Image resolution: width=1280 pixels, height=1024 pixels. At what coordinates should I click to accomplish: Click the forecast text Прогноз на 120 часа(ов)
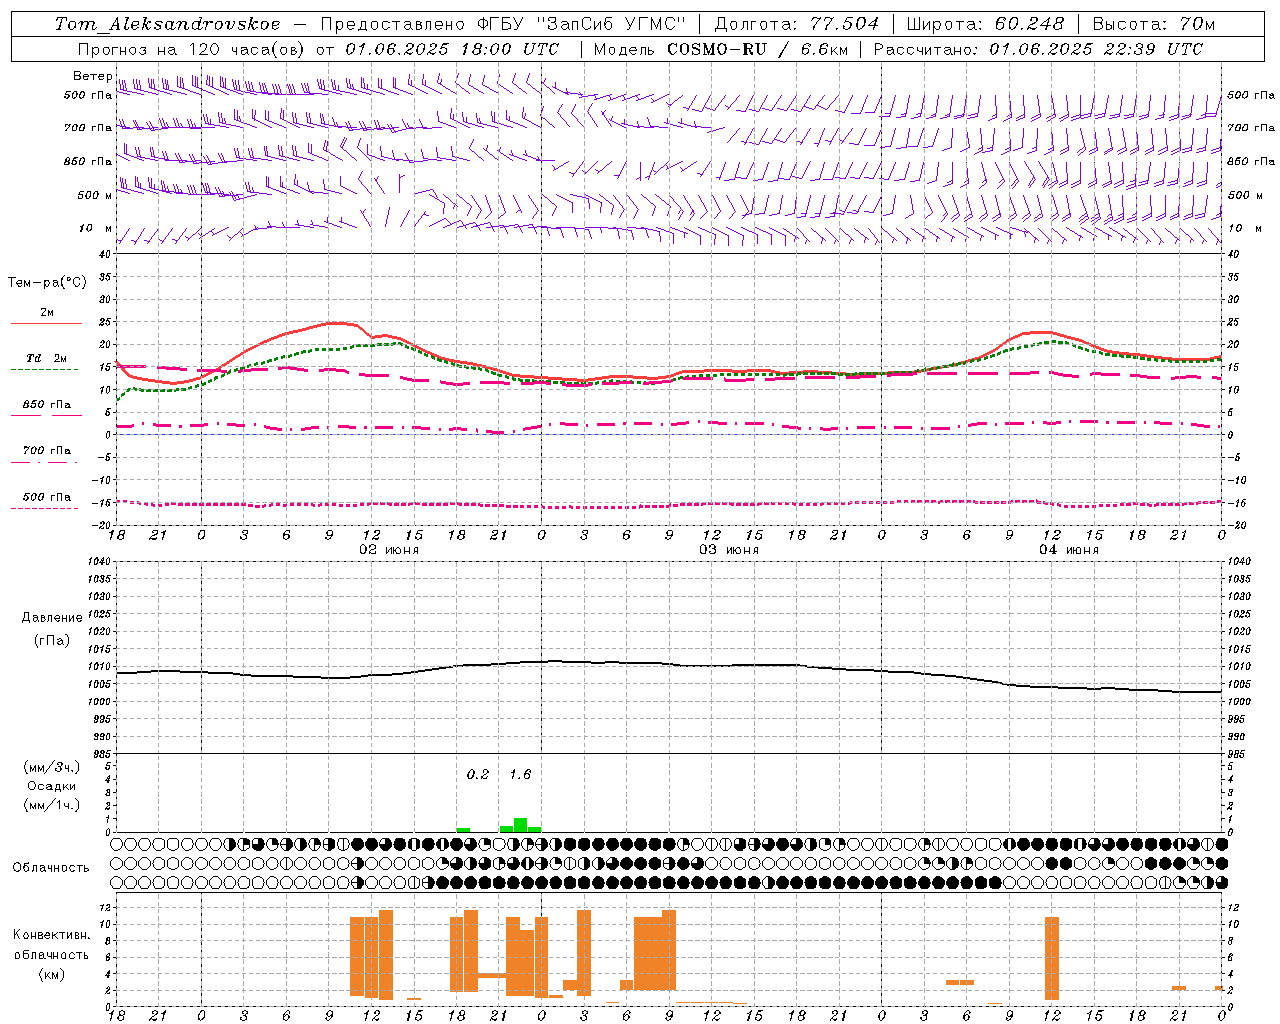tap(192, 49)
